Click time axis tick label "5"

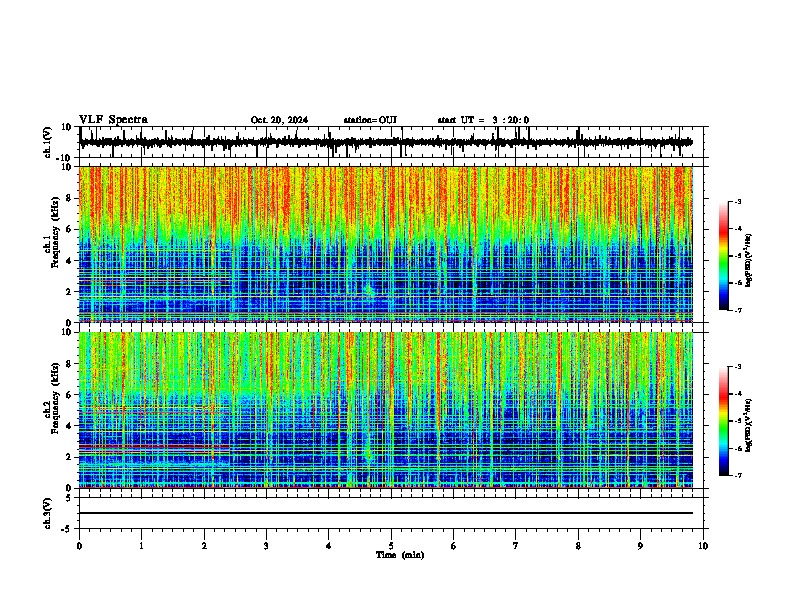391,546
